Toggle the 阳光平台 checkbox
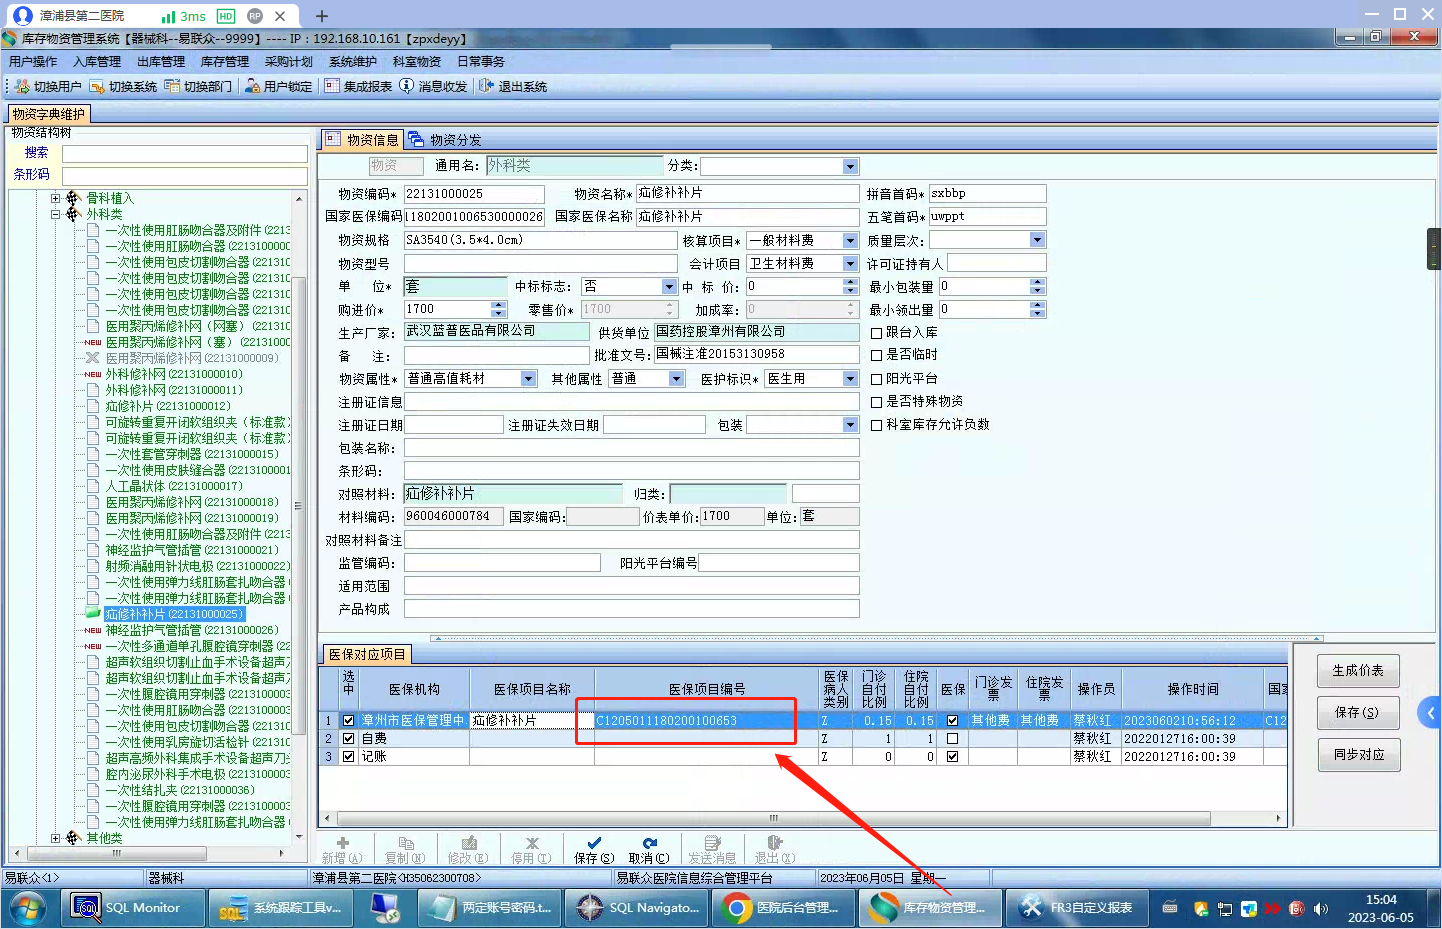 click(876, 379)
